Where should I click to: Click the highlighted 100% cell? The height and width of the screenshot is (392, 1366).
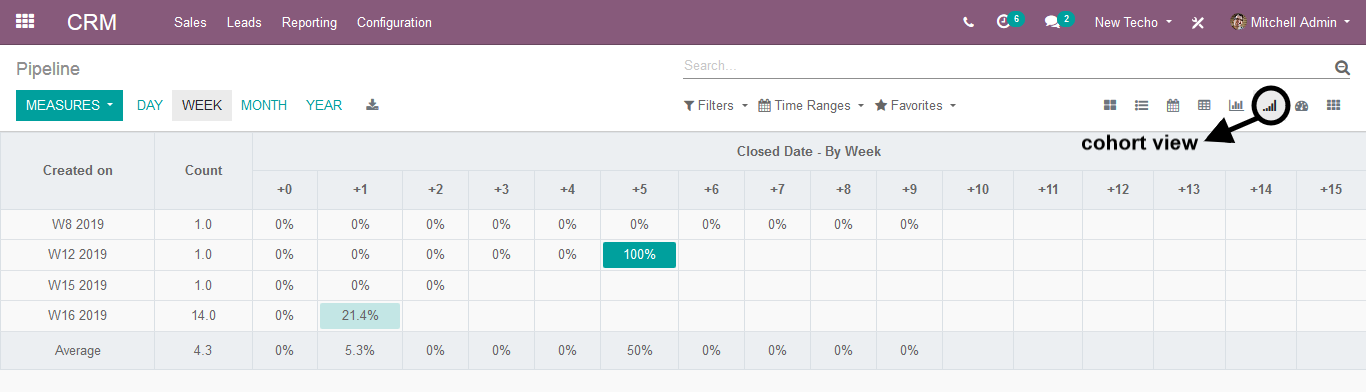pos(639,255)
